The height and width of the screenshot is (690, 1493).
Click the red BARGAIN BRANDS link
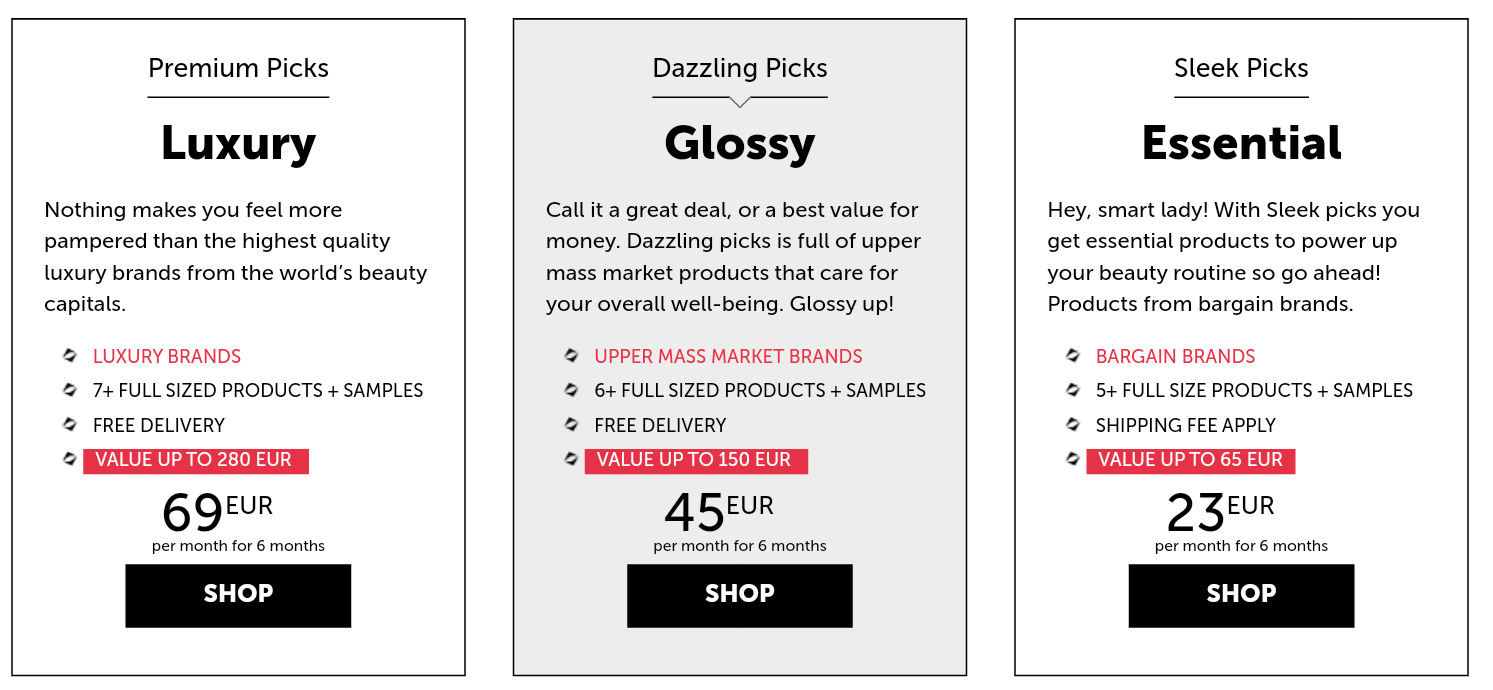click(x=1175, y=356)
